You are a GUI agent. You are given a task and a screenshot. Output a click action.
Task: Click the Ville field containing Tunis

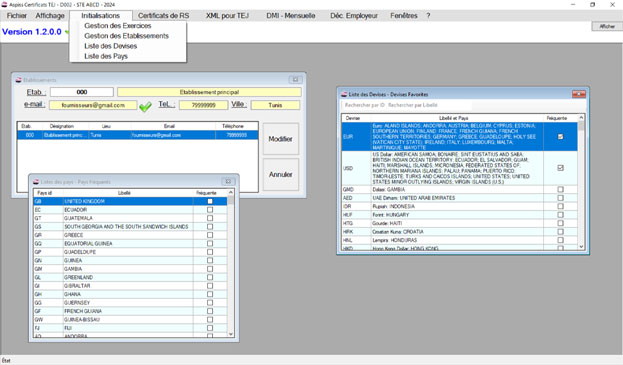(275, 105)
